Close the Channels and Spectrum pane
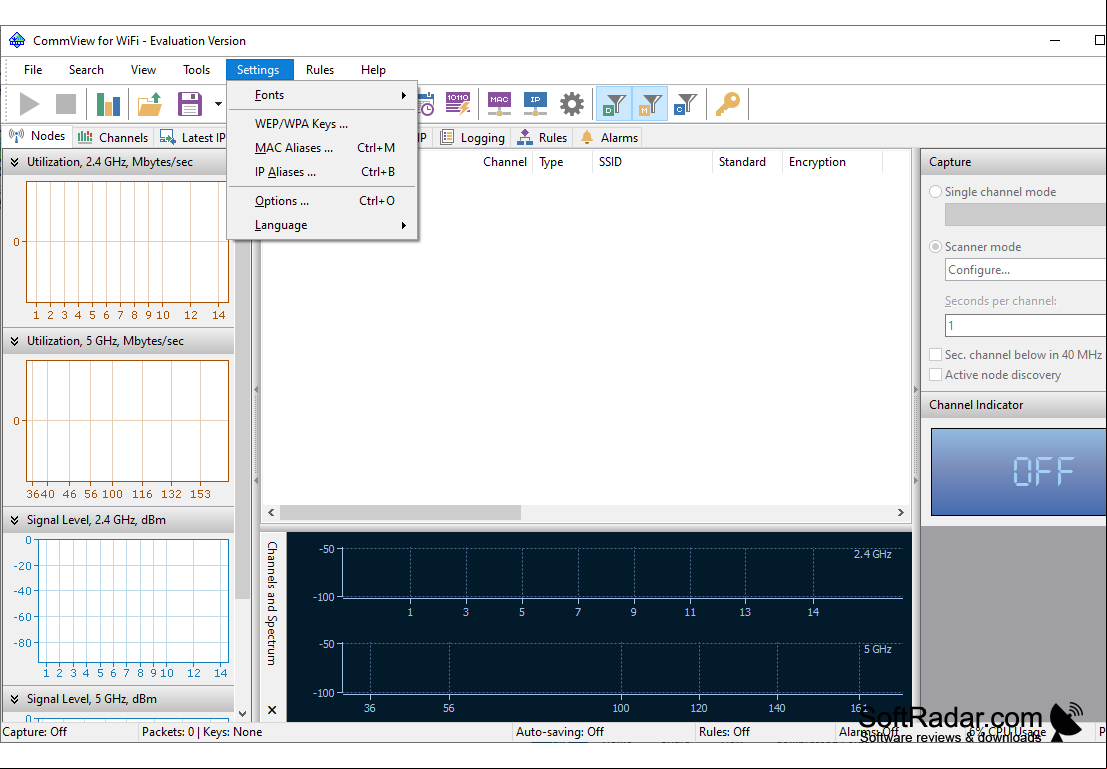This screenshot has width=1107, height=769. [x=272, y=710]
